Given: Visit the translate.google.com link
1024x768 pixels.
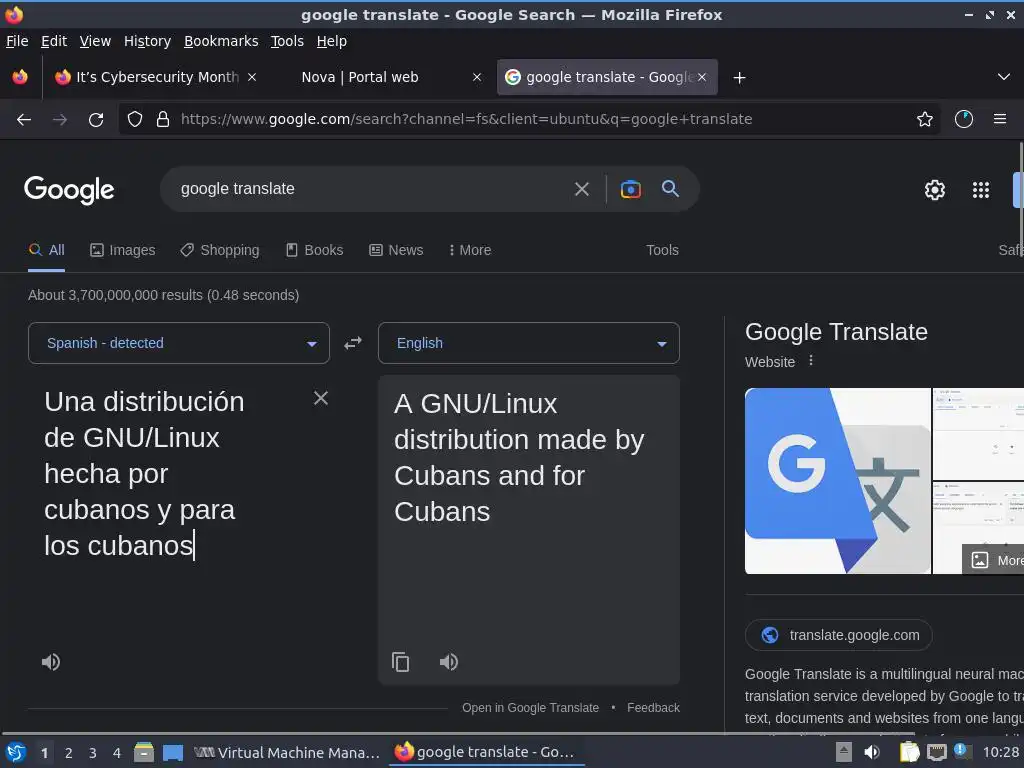Looking at the screenshot, I should pyautogui.click(x=839, y=635).
